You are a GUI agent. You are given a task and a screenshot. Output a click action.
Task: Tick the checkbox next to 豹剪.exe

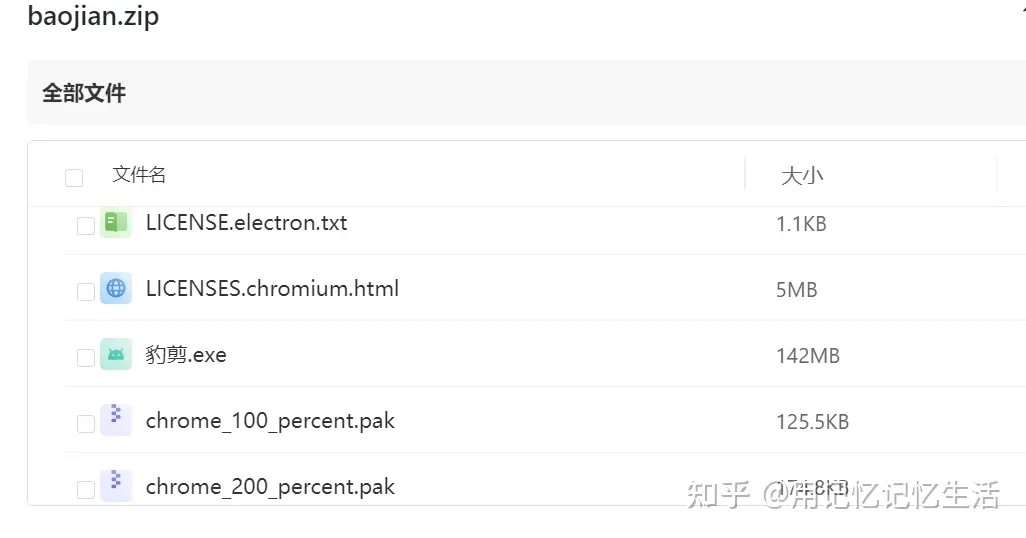coord(86,358)
